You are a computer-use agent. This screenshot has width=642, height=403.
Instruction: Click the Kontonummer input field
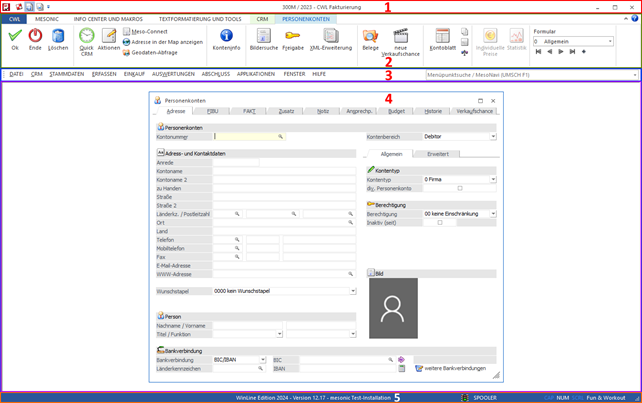(x=245, y=136)
